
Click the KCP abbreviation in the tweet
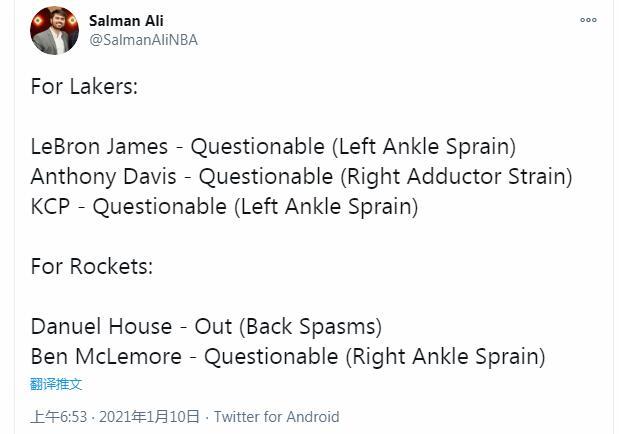(x=51, y=207)
